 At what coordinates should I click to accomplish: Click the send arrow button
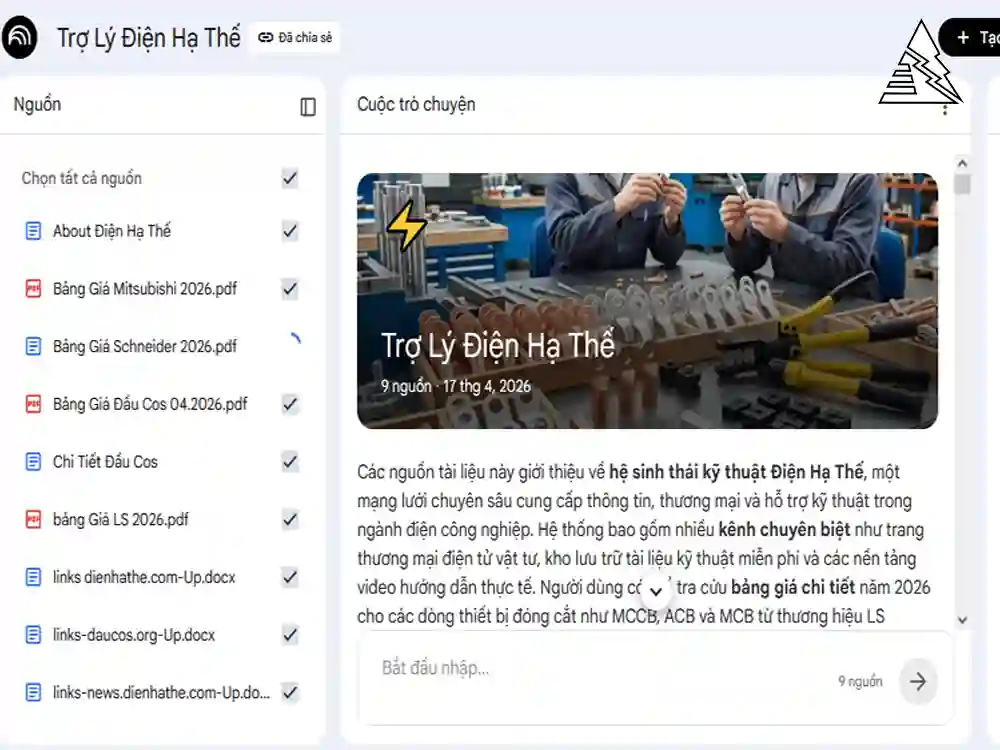(x=918, y=681)
